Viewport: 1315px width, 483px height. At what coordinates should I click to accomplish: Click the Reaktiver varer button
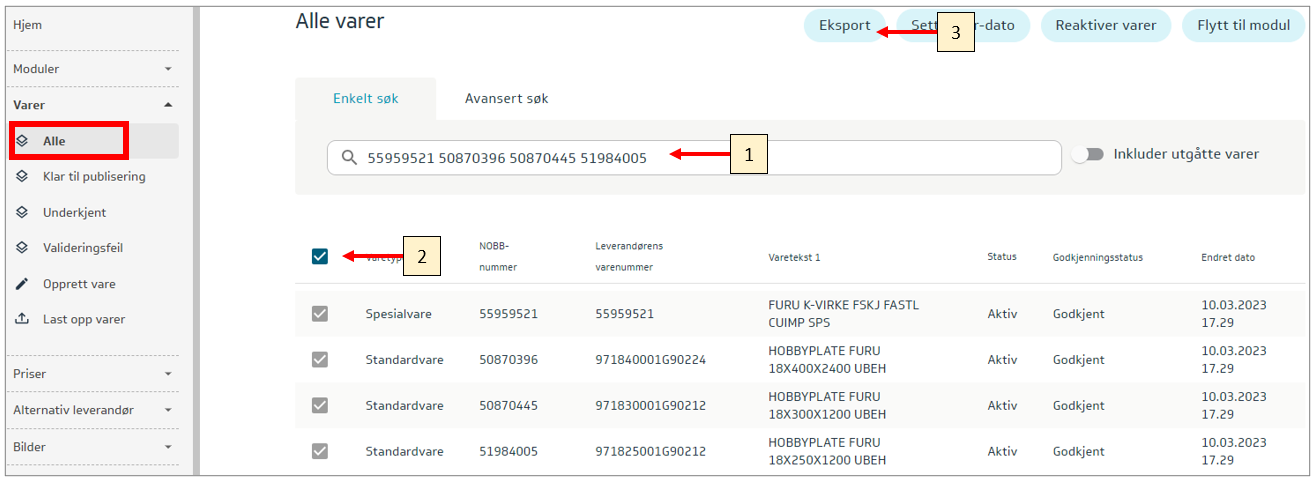1105,26
